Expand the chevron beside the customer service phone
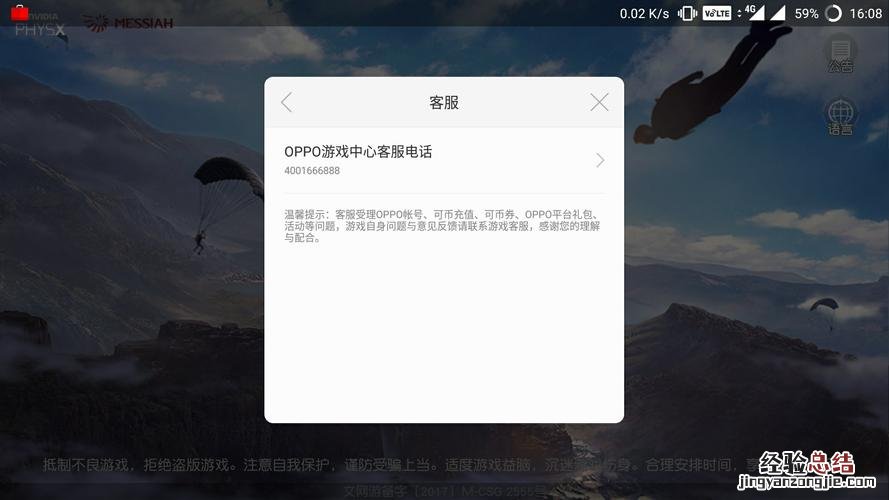 click(x=600, y=160)
